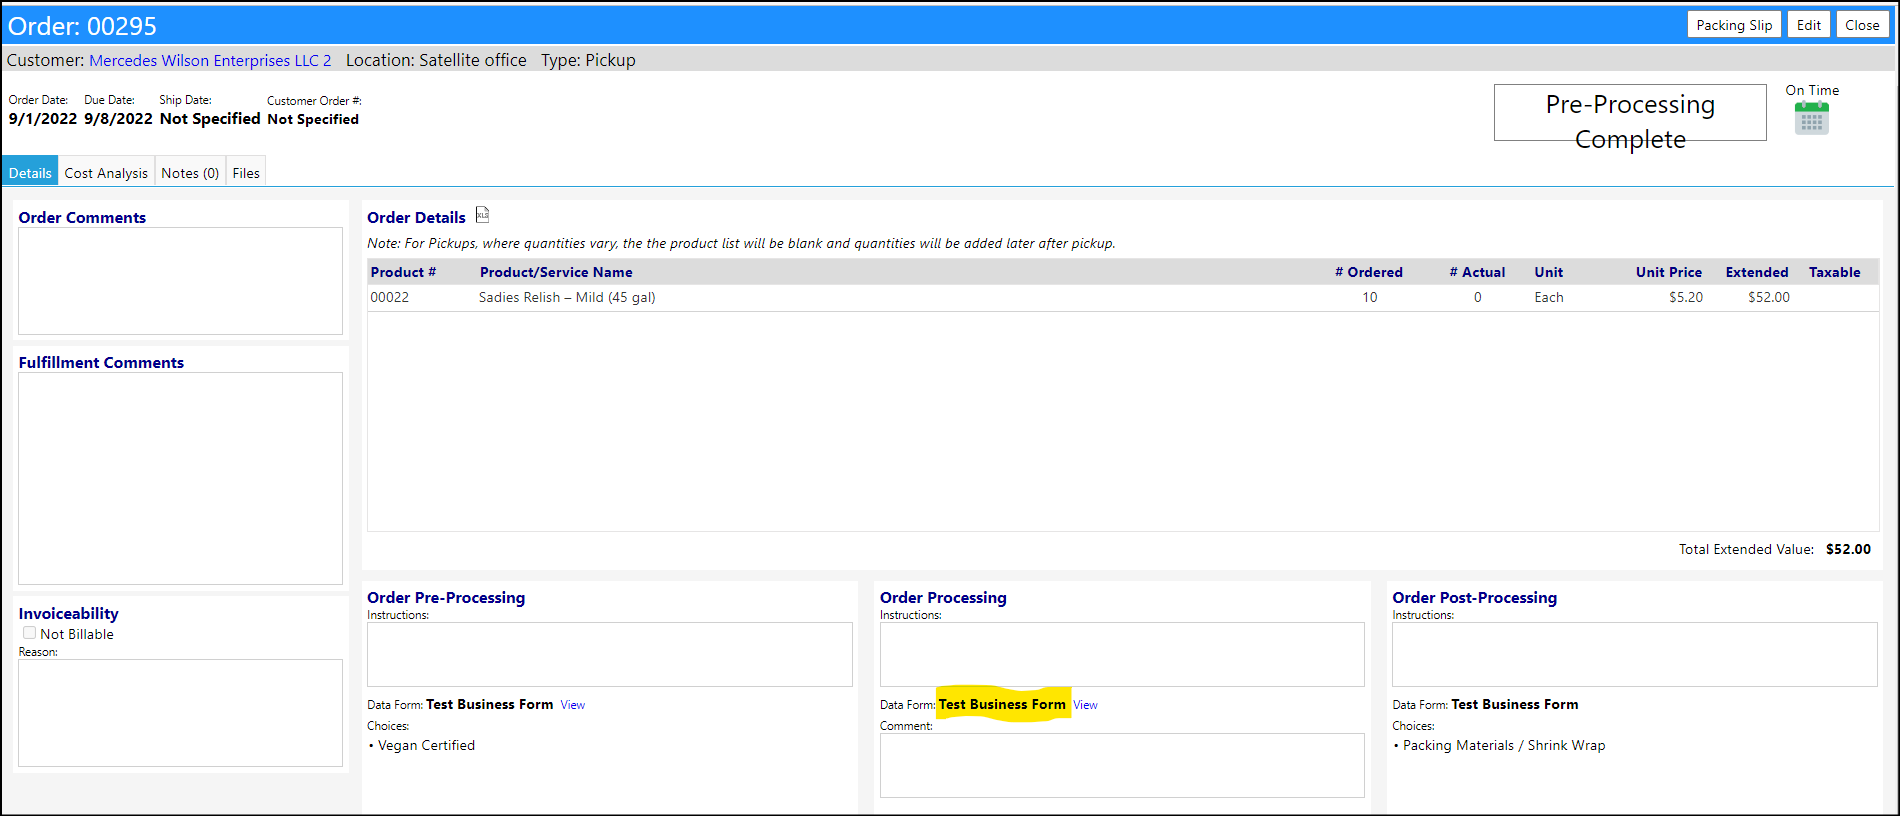The width and height of the screenshot is (1900, 816).
Task: Click the ordered quantity 10
Action: pyautogui.click(x=1369, y=297)
